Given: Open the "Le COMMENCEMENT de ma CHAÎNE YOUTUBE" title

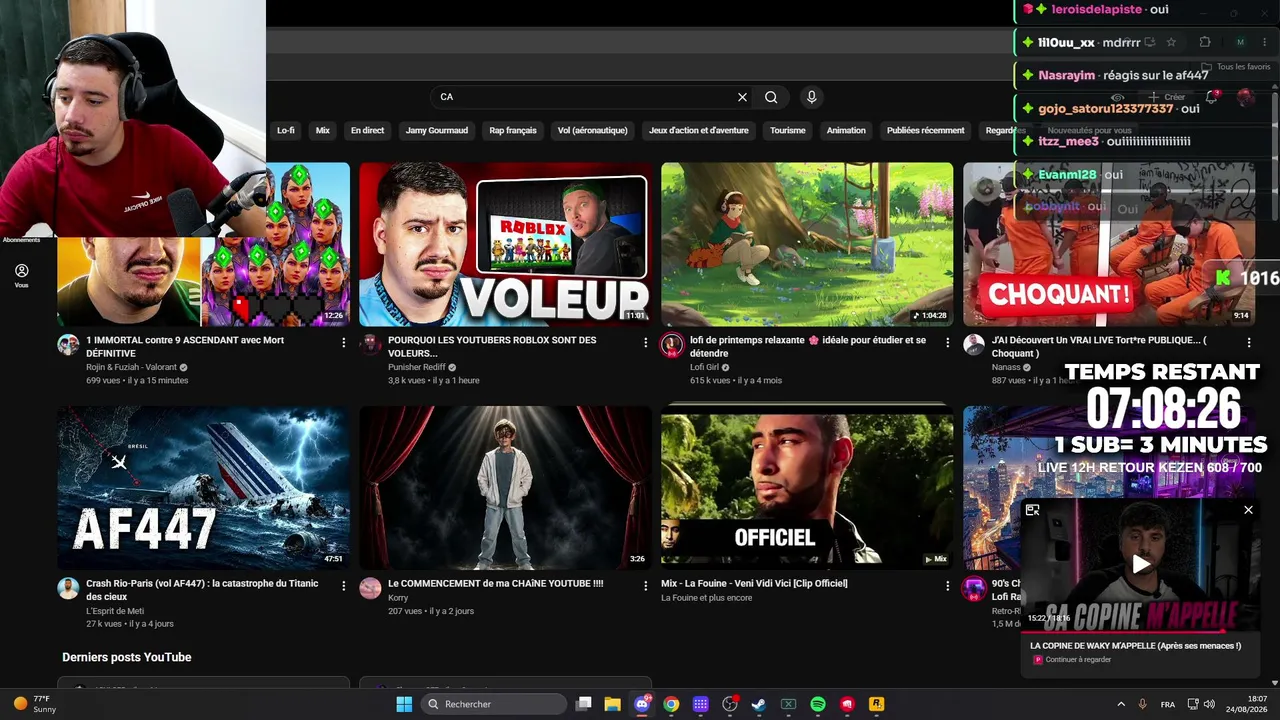Looking at the screenshot, I should pyautogui.click(x=495, y=584).
